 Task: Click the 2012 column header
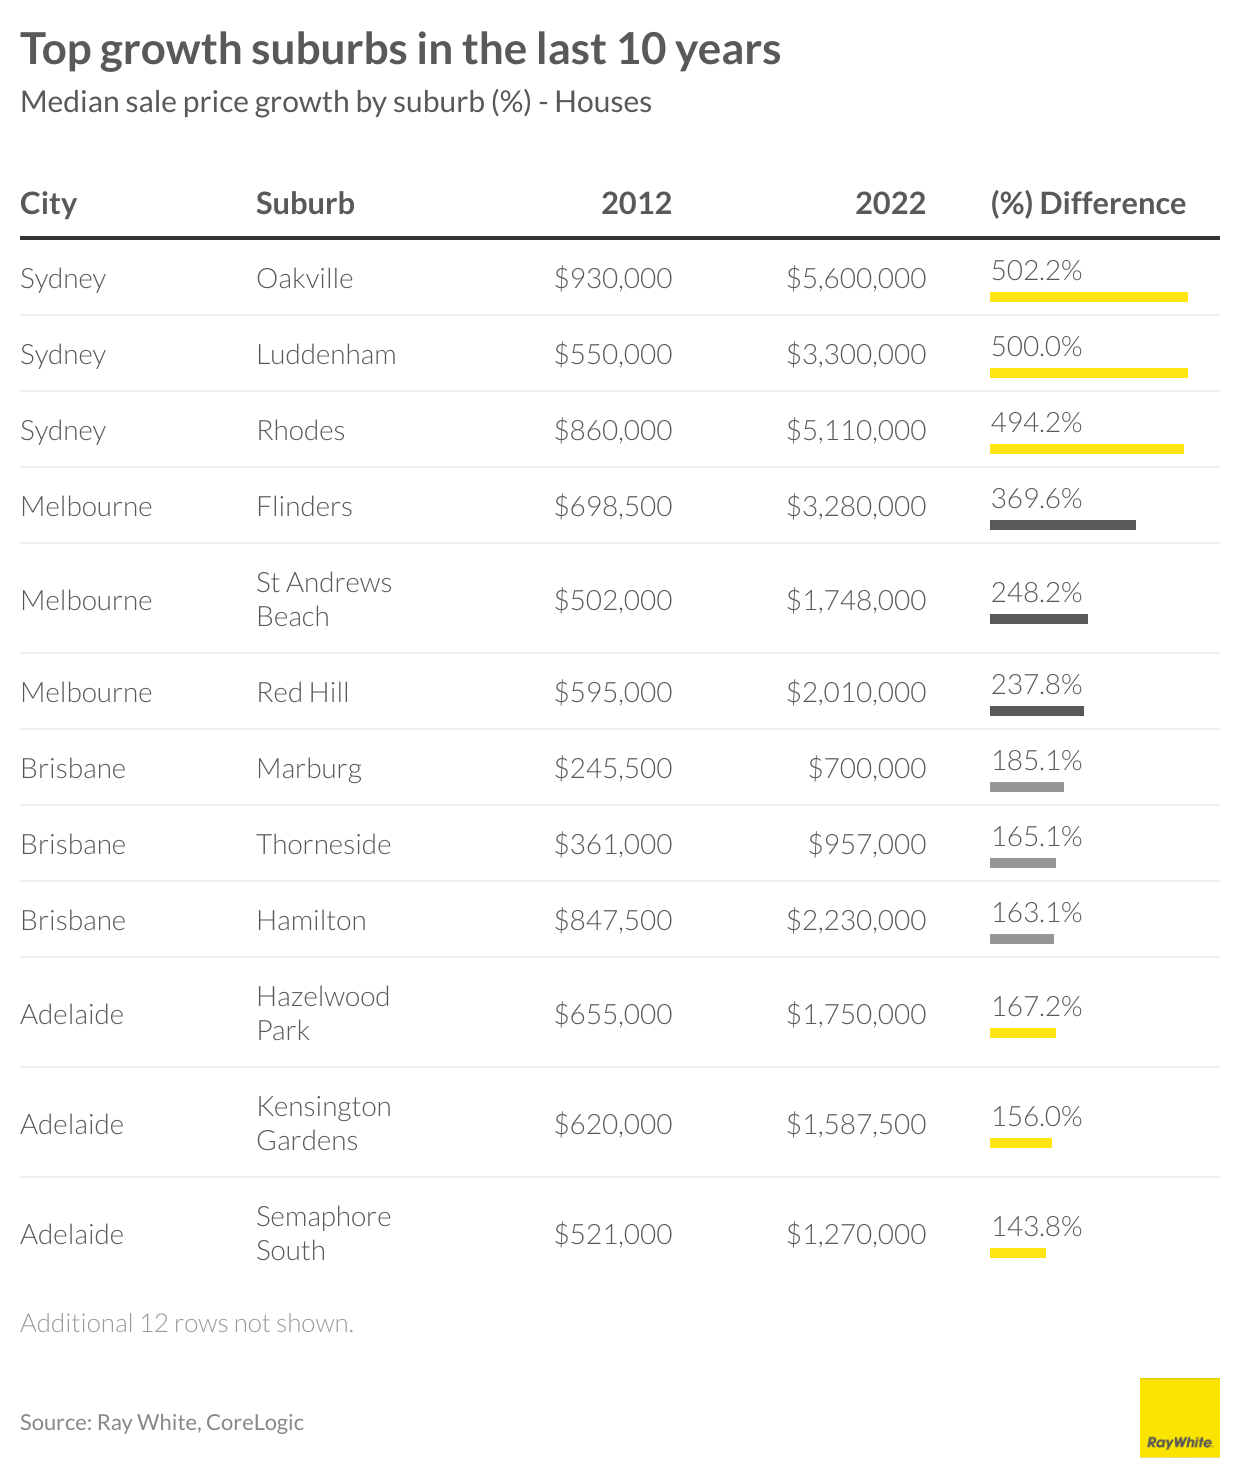tap(636, 203)
